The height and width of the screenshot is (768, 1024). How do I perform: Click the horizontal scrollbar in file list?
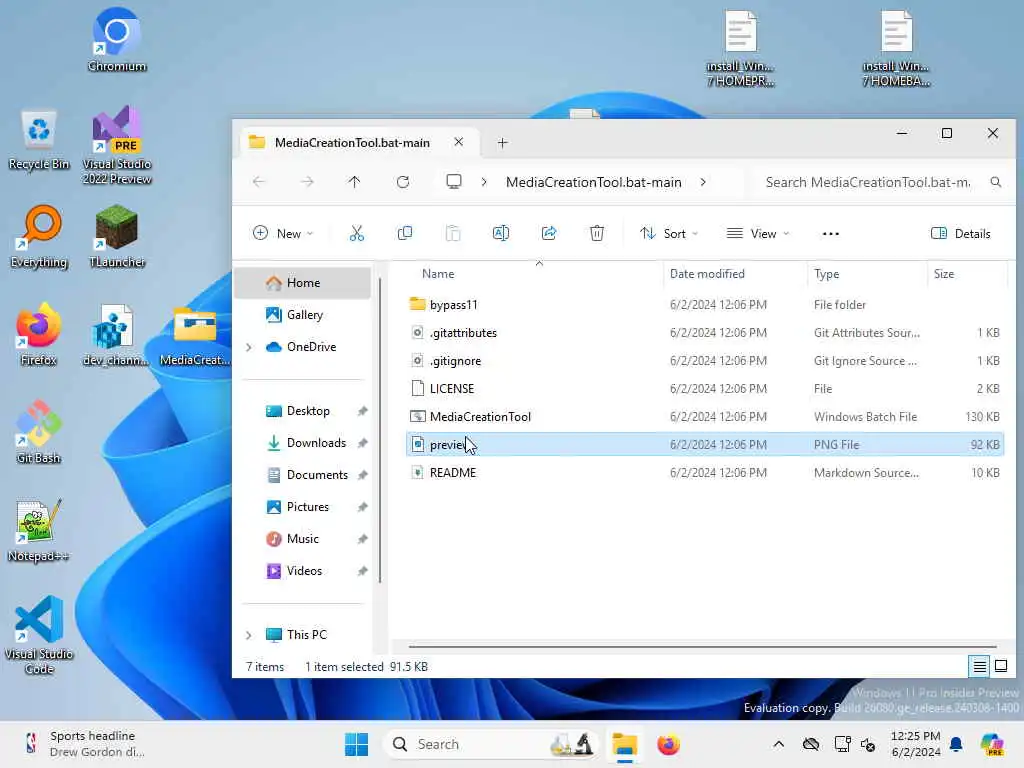pyautogui.click(x=703, y=647)
